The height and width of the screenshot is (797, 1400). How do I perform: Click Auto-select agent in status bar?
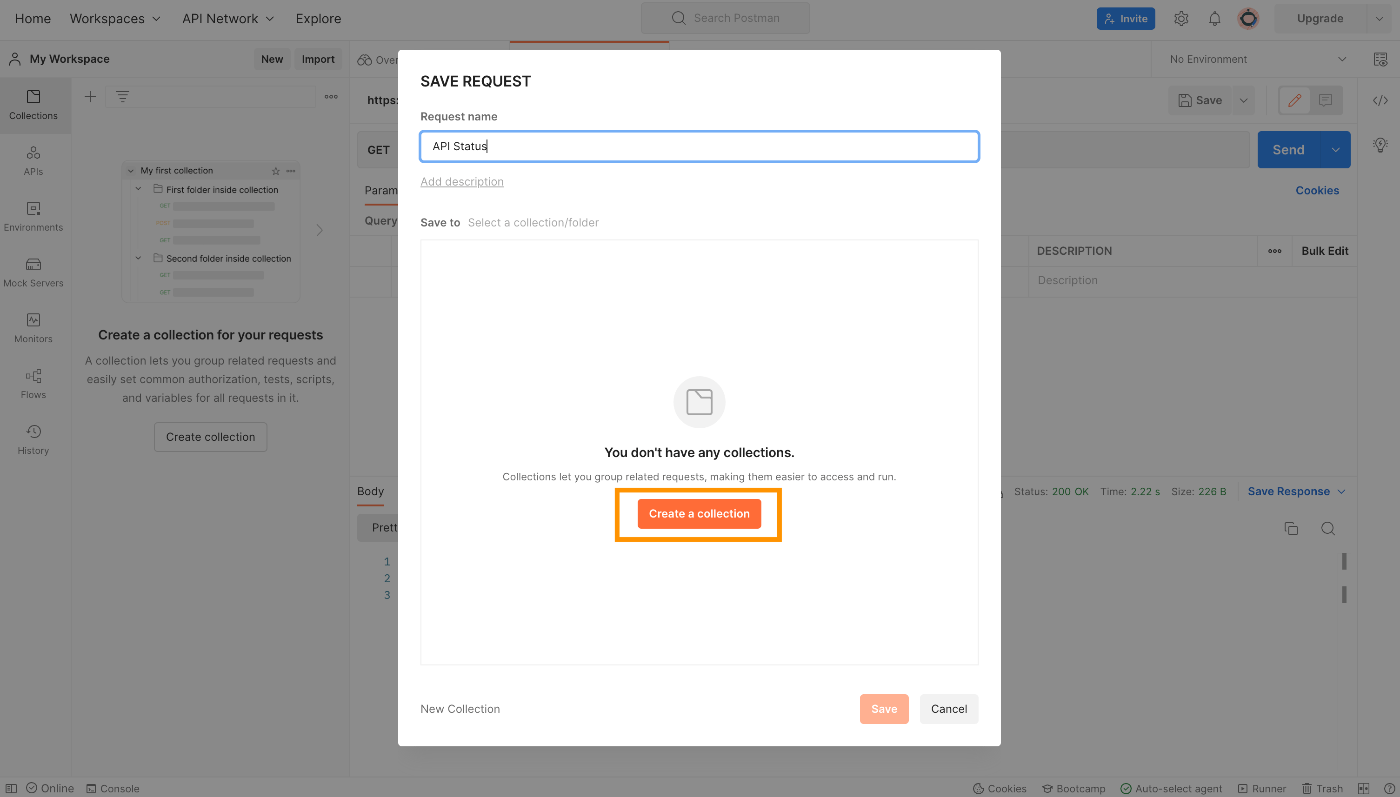point(1171,788)
